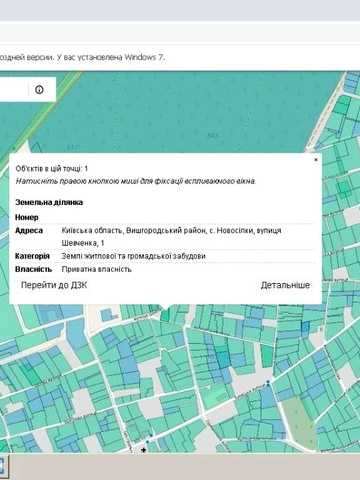The height and width of the screenshot is (480, 360).
Task: Click the Власність field label
Action: pyautogui.click(x=33, y=269)
